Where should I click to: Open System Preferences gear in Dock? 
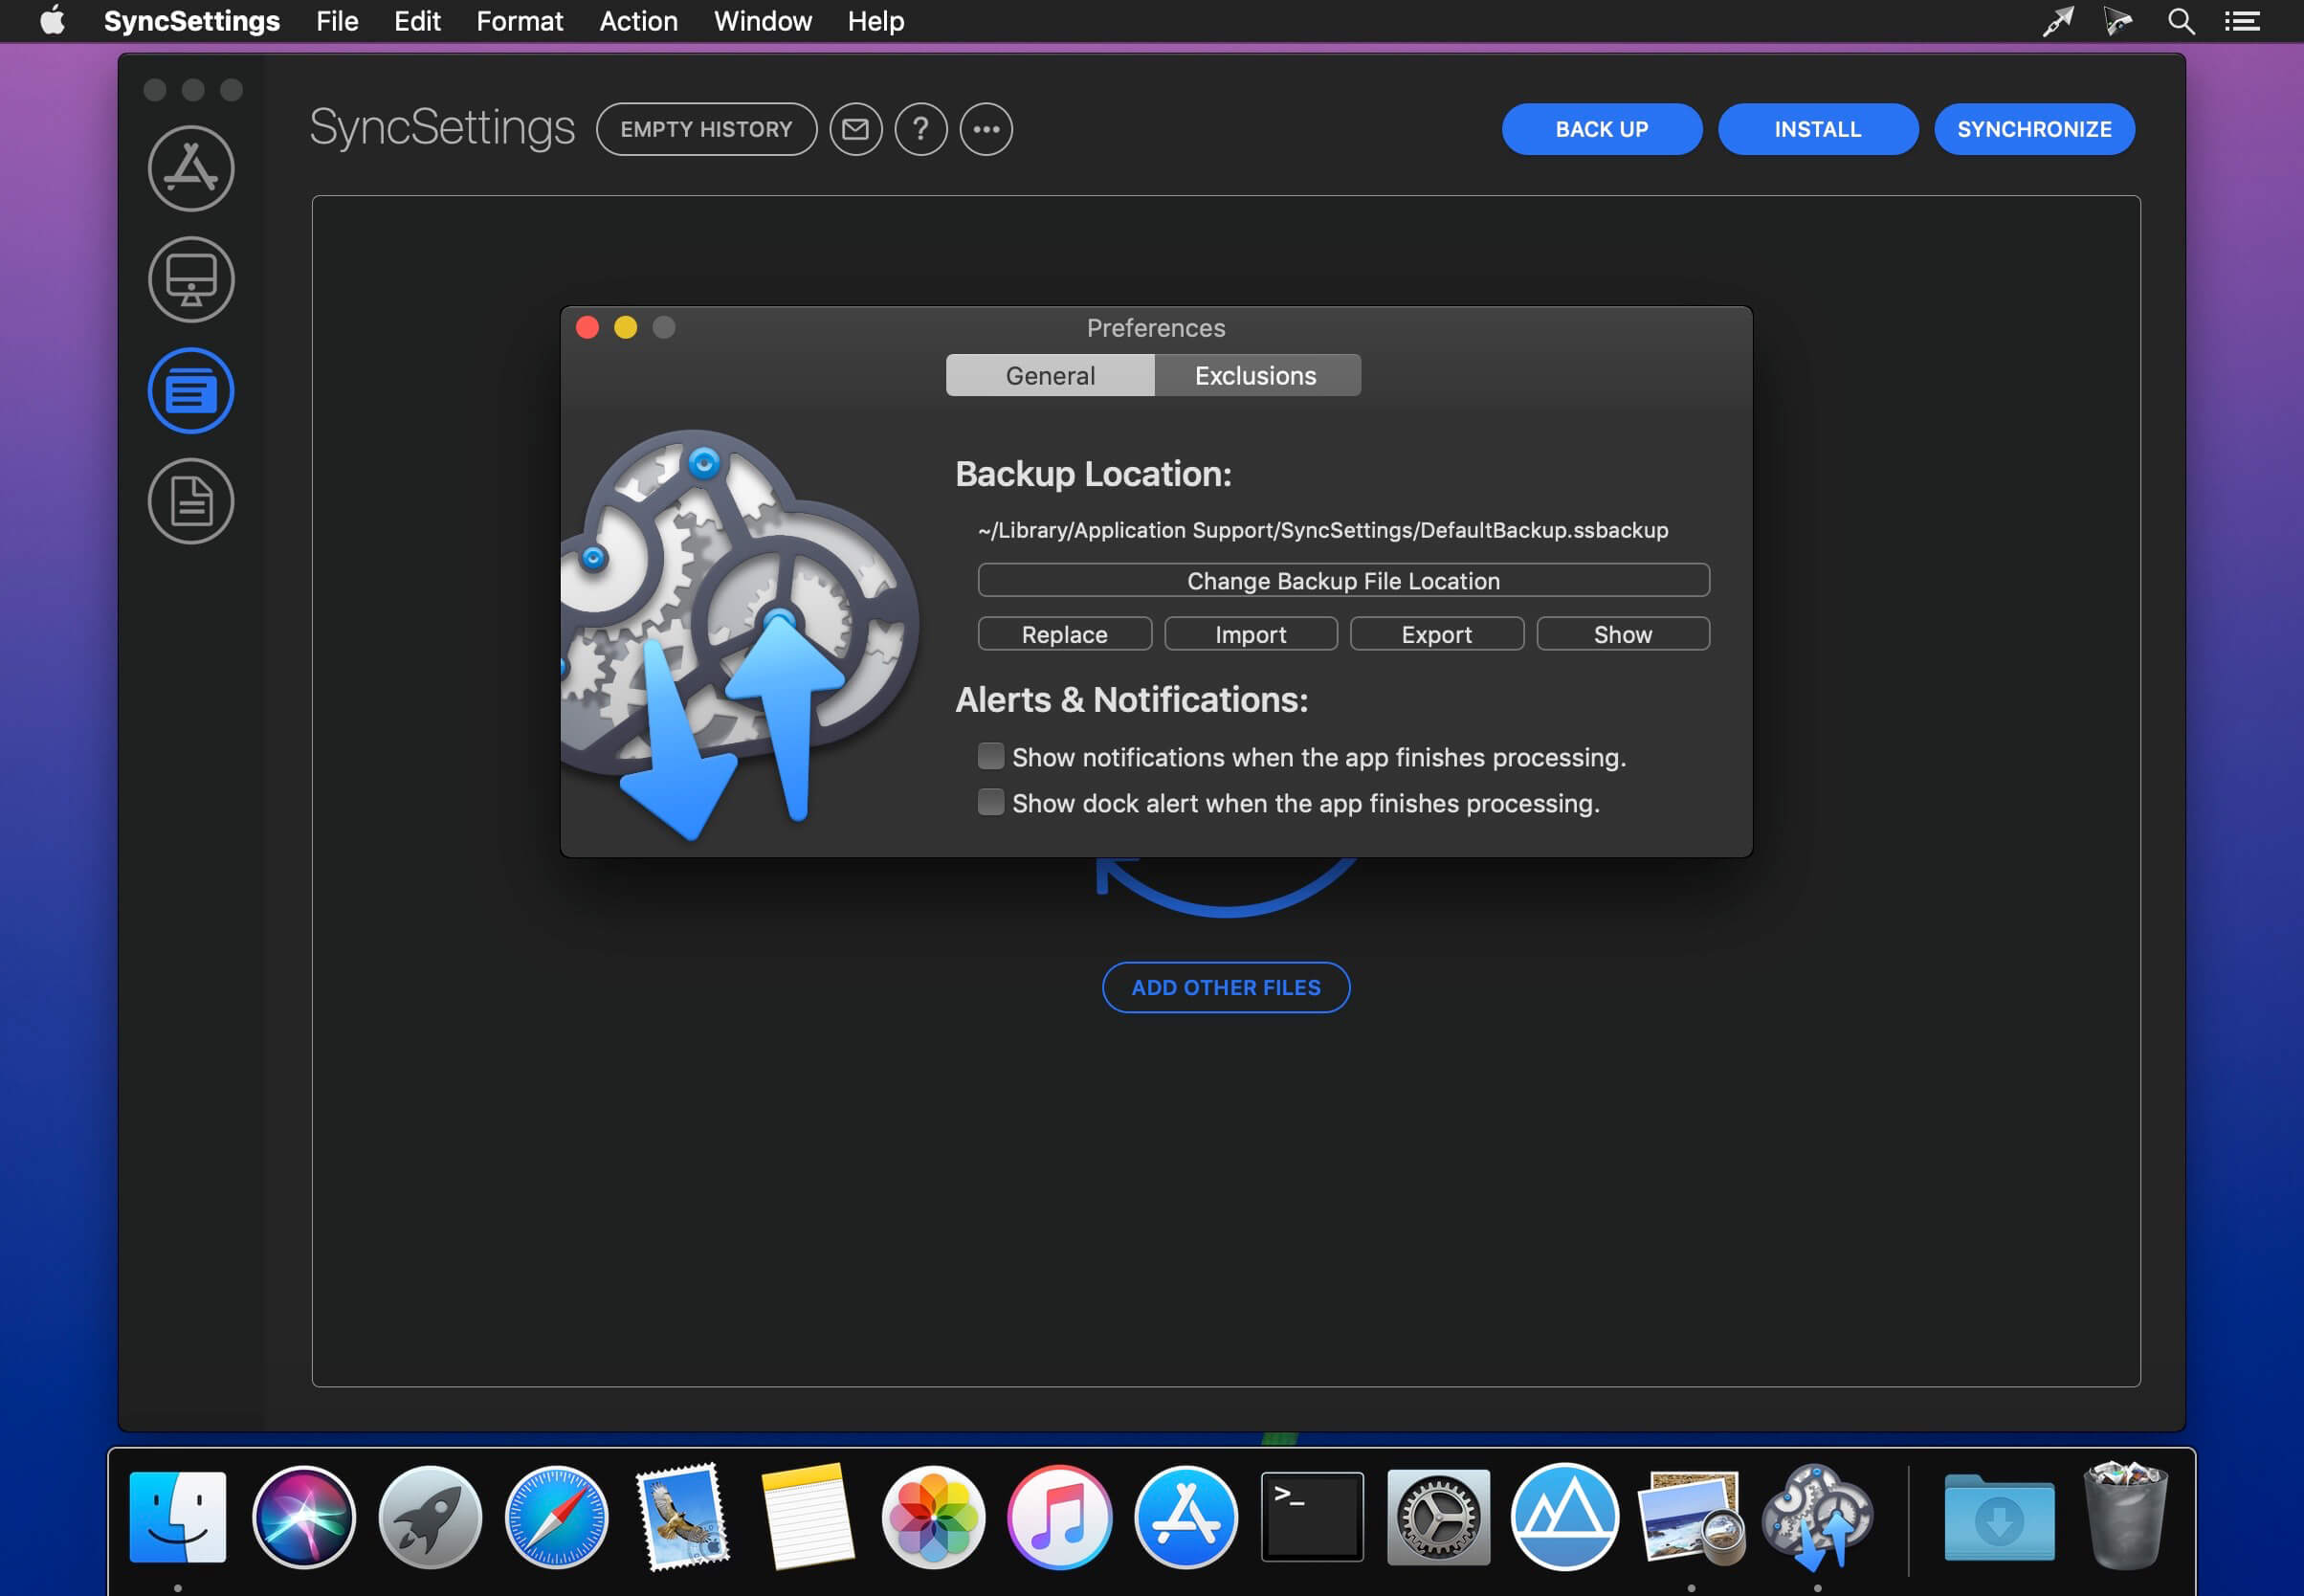1438,1517
